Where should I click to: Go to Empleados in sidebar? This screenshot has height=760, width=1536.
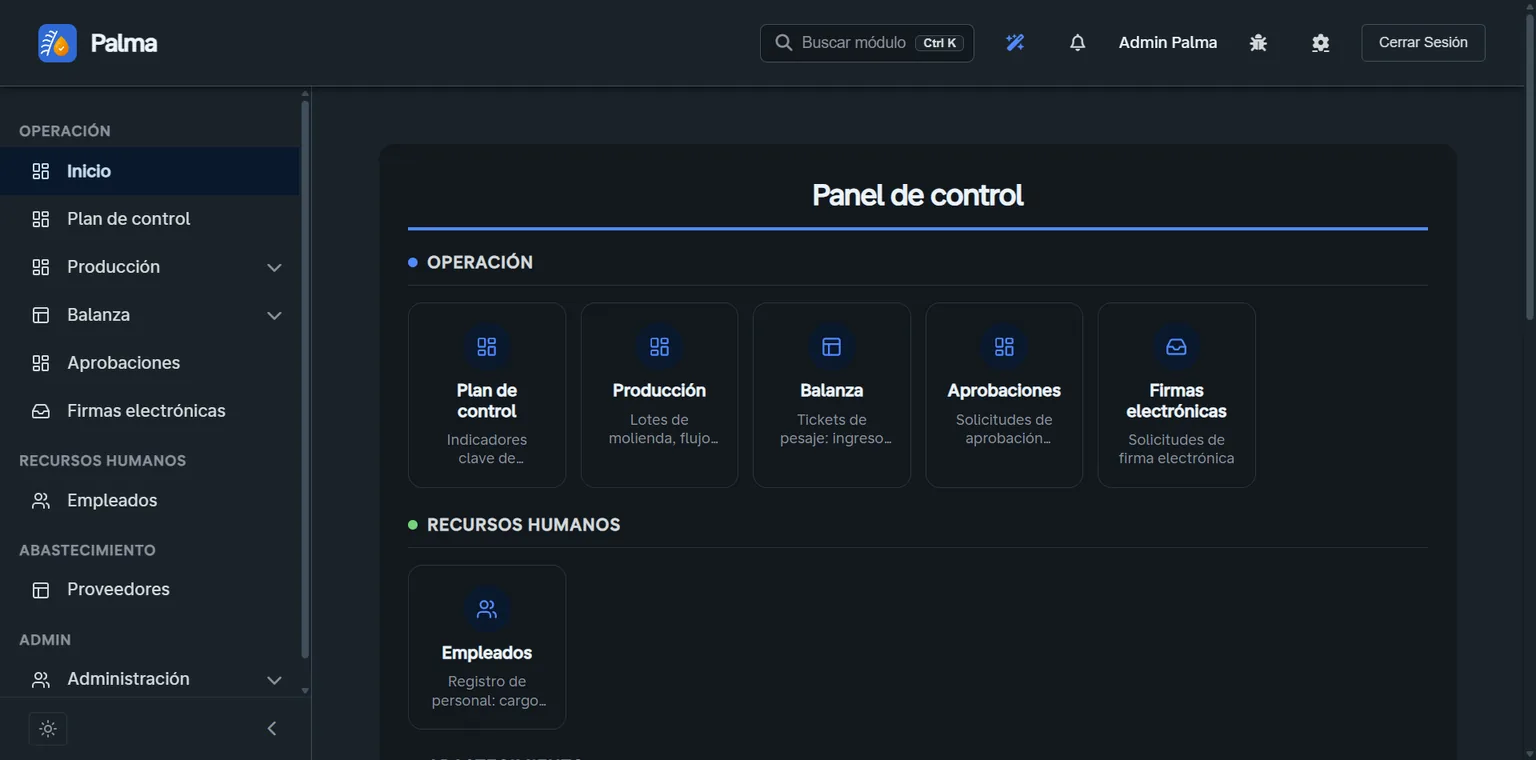point(150,500)
